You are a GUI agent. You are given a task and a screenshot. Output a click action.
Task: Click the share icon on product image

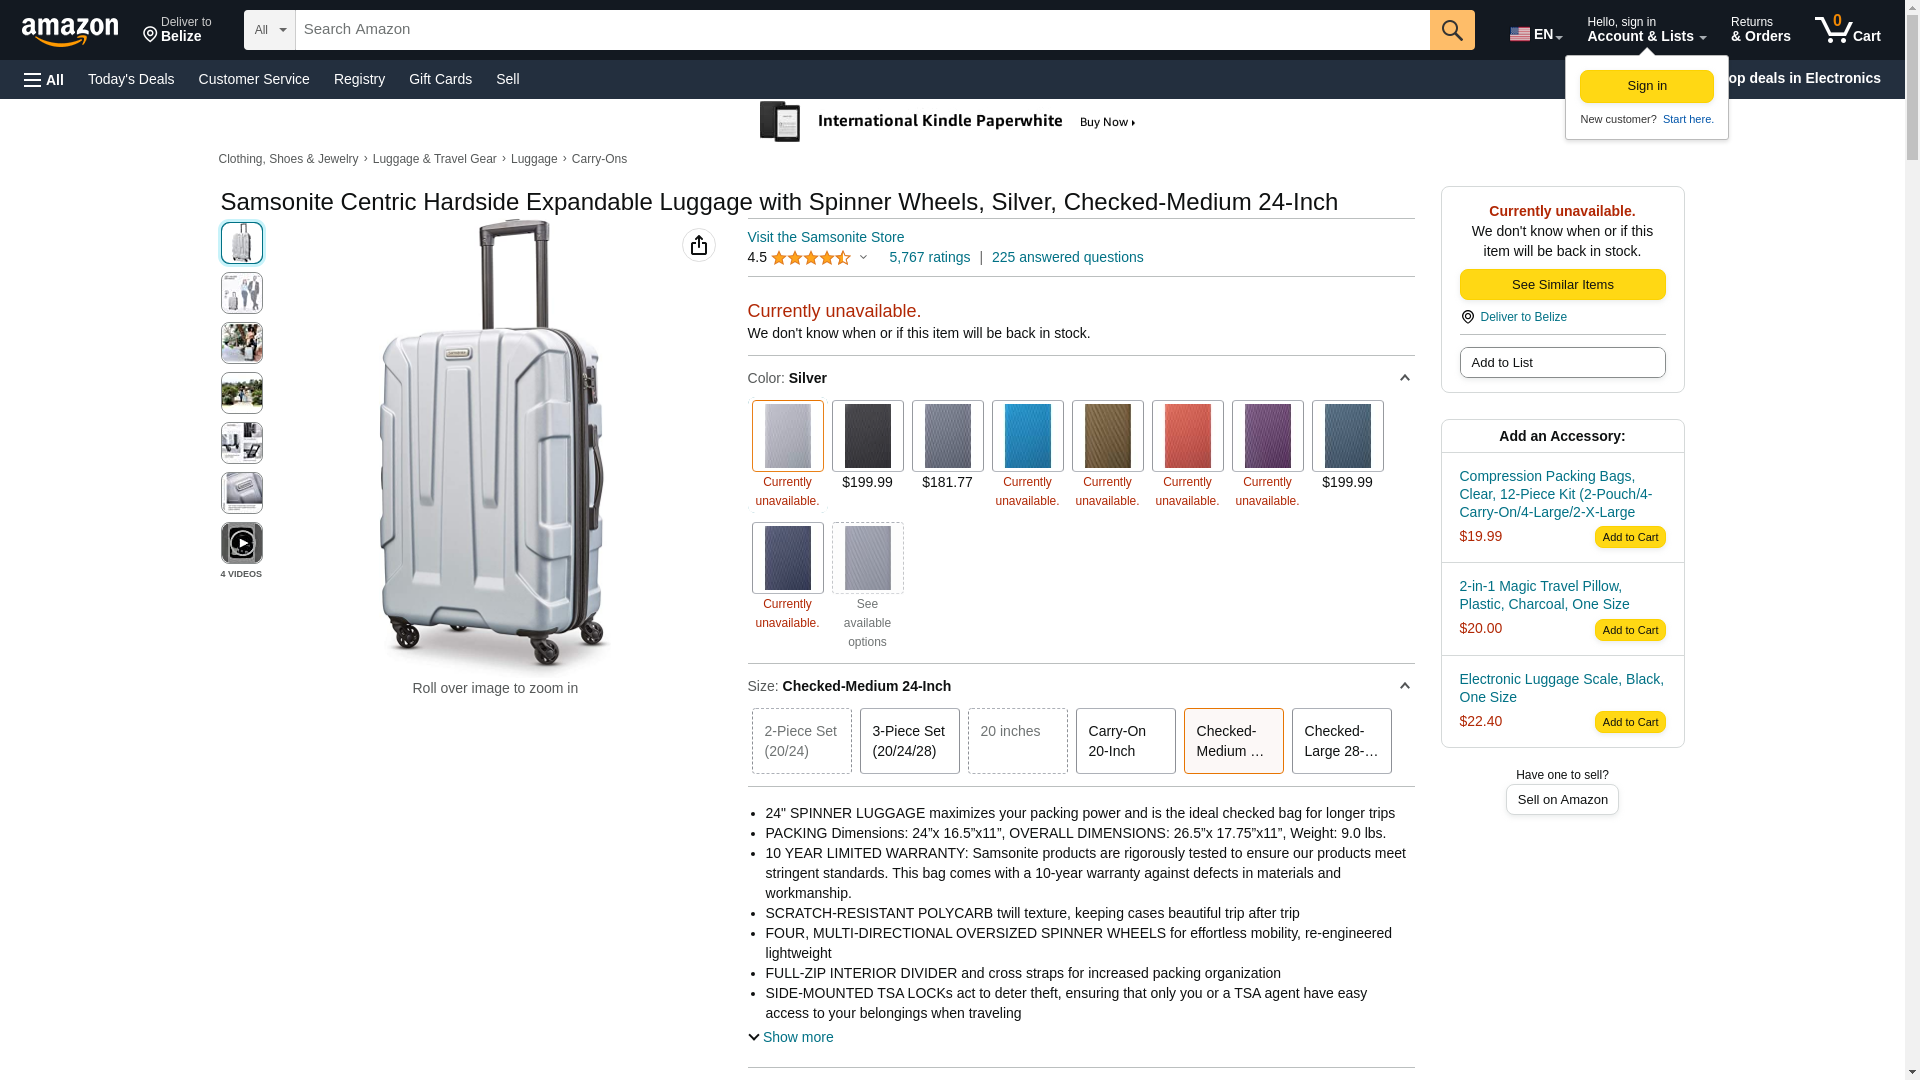click(x=699, y=245)
